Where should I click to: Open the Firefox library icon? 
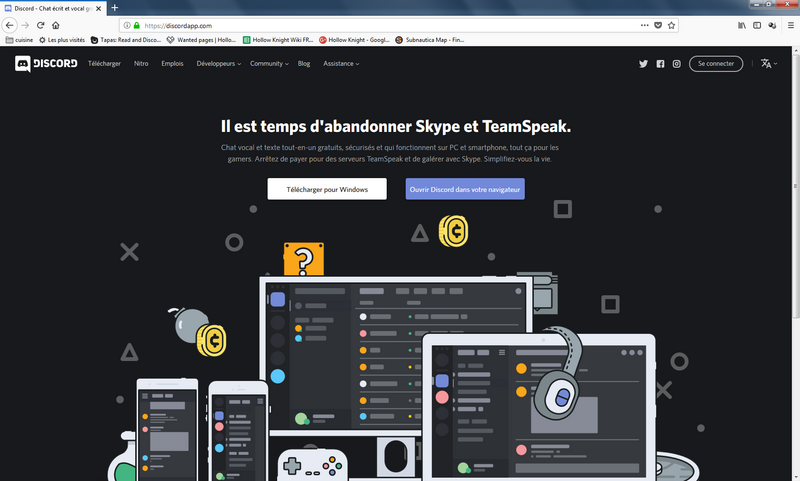click(742, 25)
